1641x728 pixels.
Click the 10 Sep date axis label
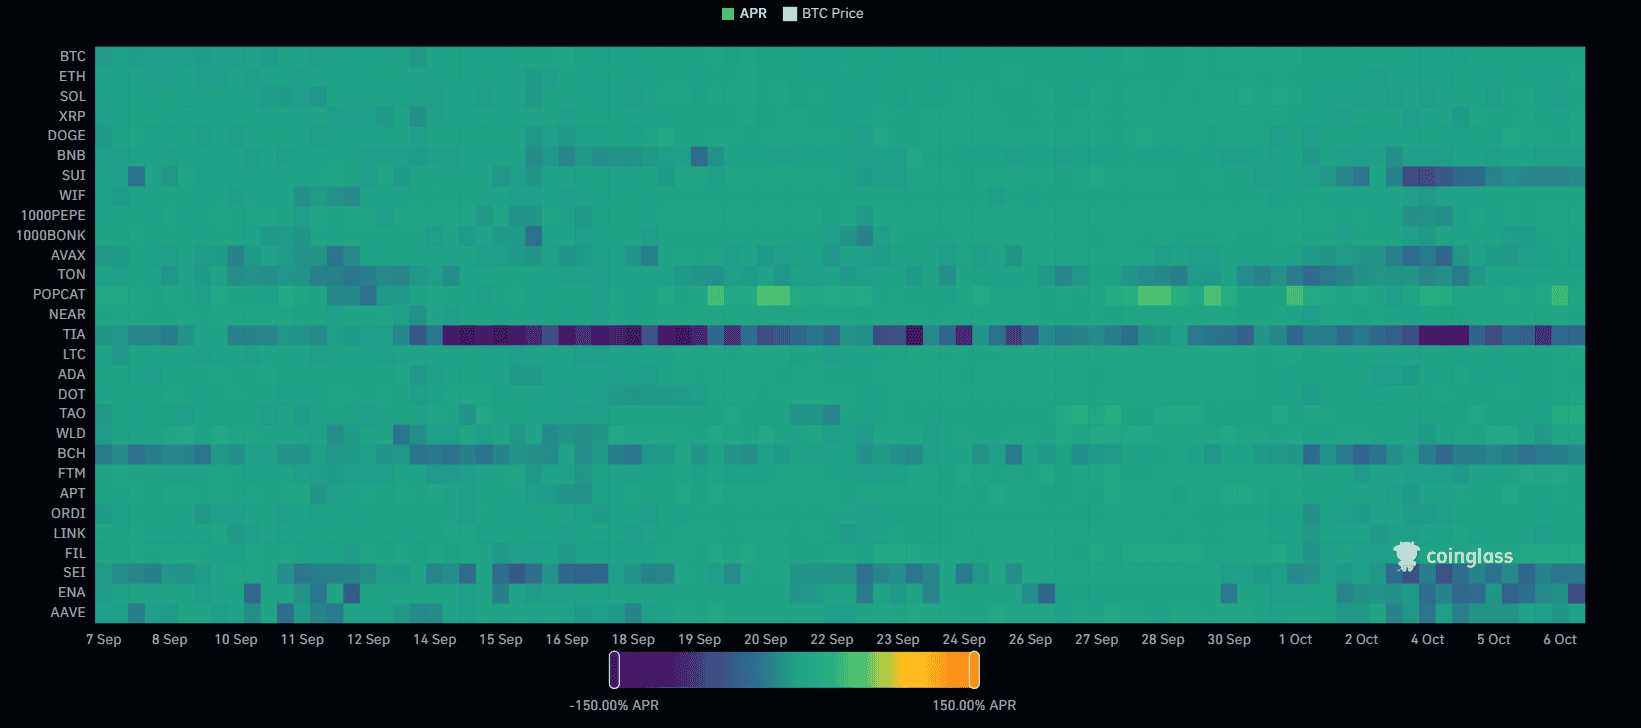click(x=236, y=639)
